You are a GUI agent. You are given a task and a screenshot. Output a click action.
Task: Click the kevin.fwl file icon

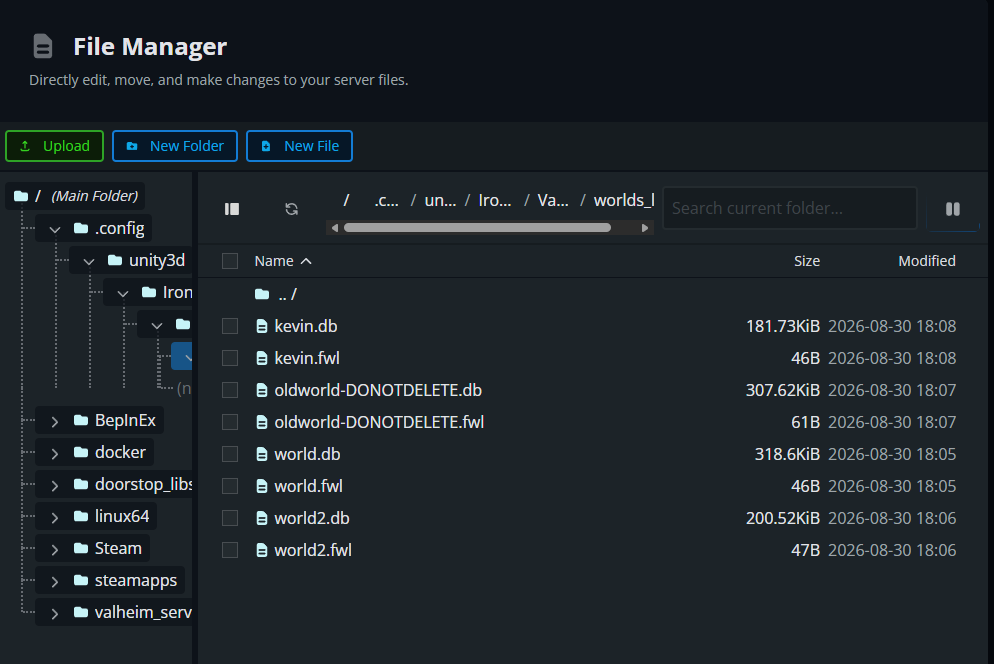point(261,358)
